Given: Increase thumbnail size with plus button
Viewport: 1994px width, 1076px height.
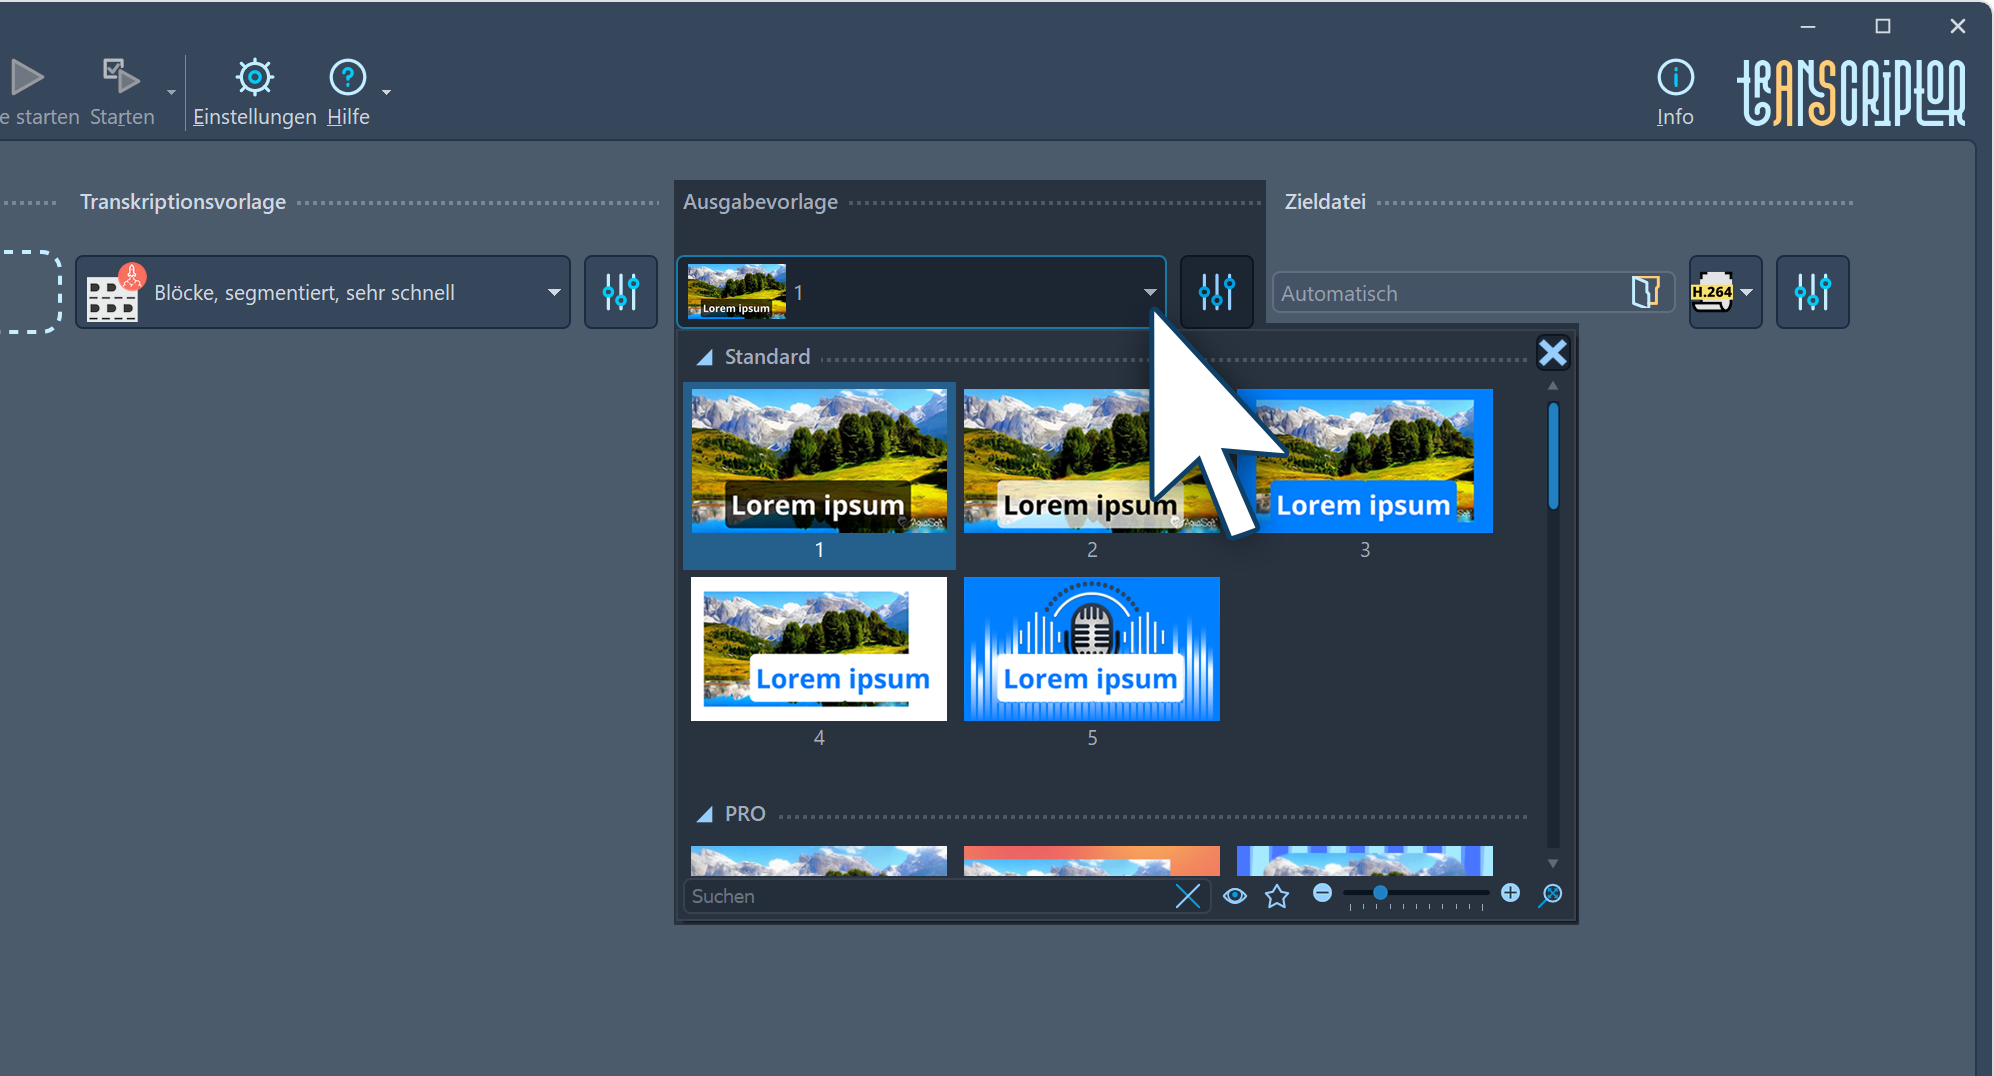Looking at the screenshot, I should (1510, 893).
